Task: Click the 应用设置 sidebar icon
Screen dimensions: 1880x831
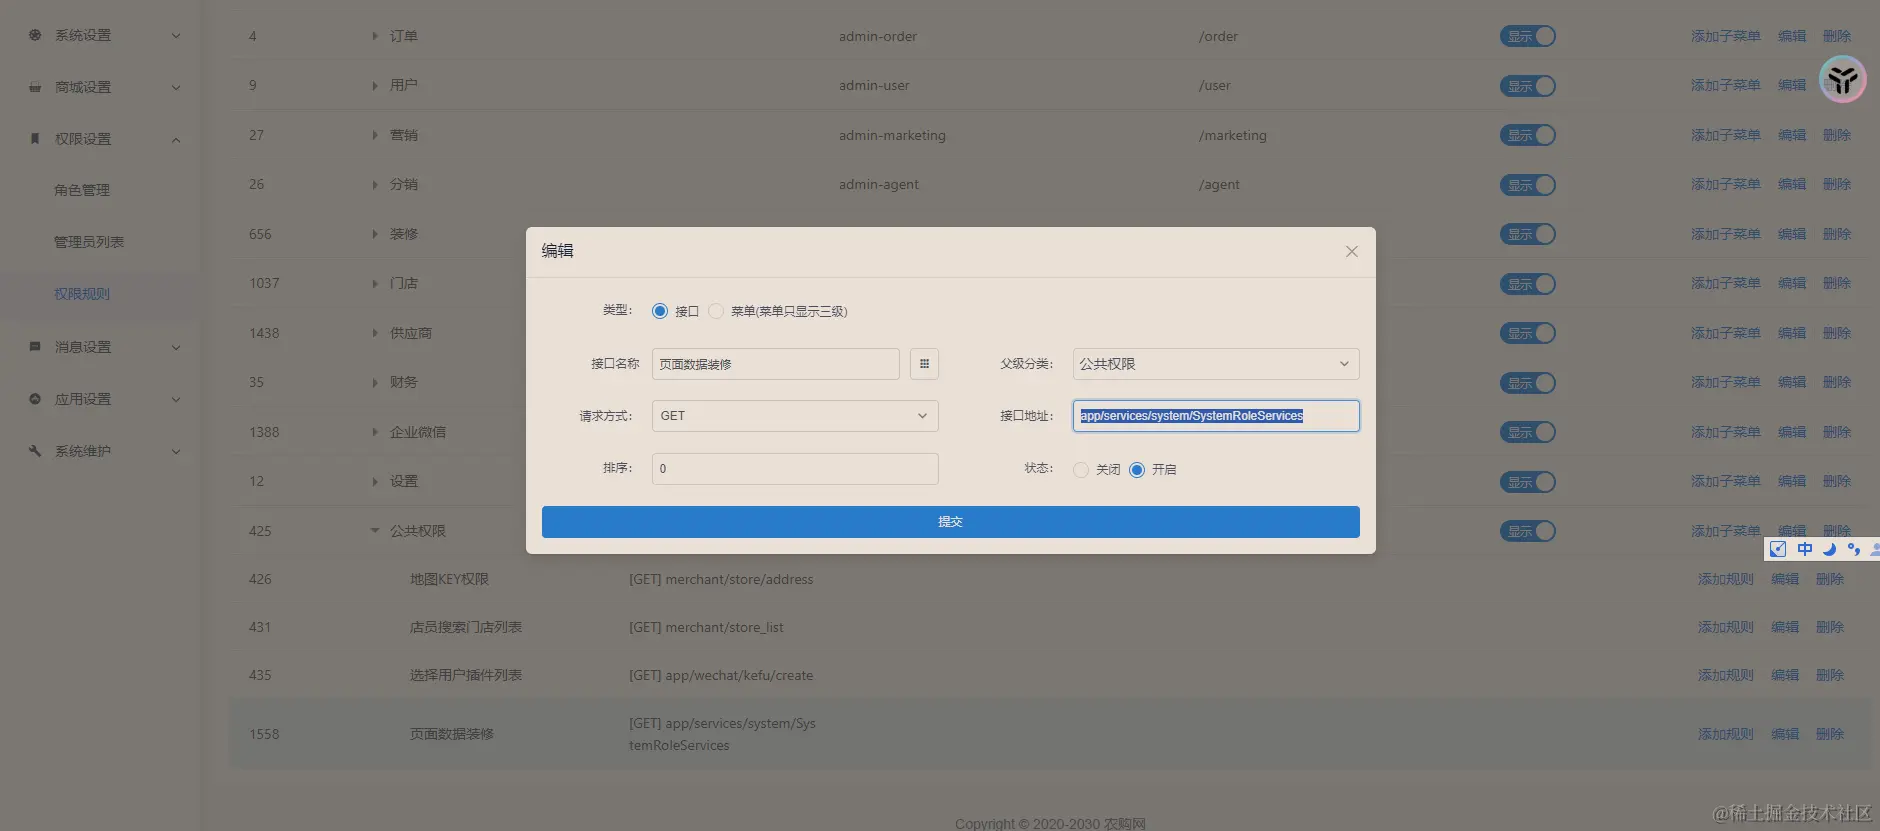Action: (35, 399)
